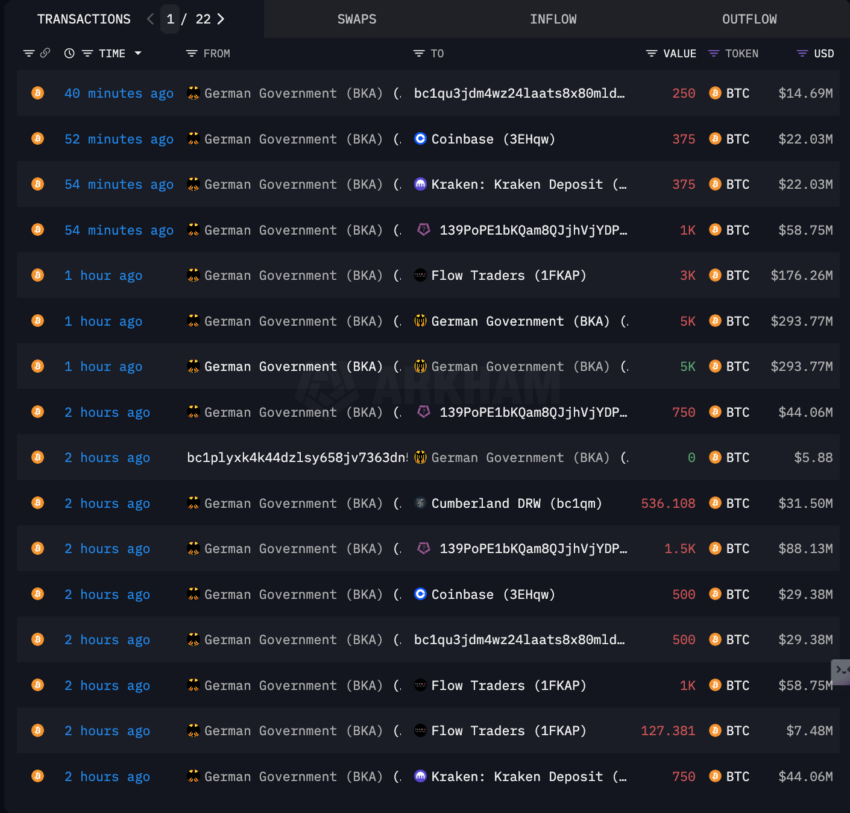Switch to the SWAPS tab
The image size is (850, 813).
click(357, 19)
